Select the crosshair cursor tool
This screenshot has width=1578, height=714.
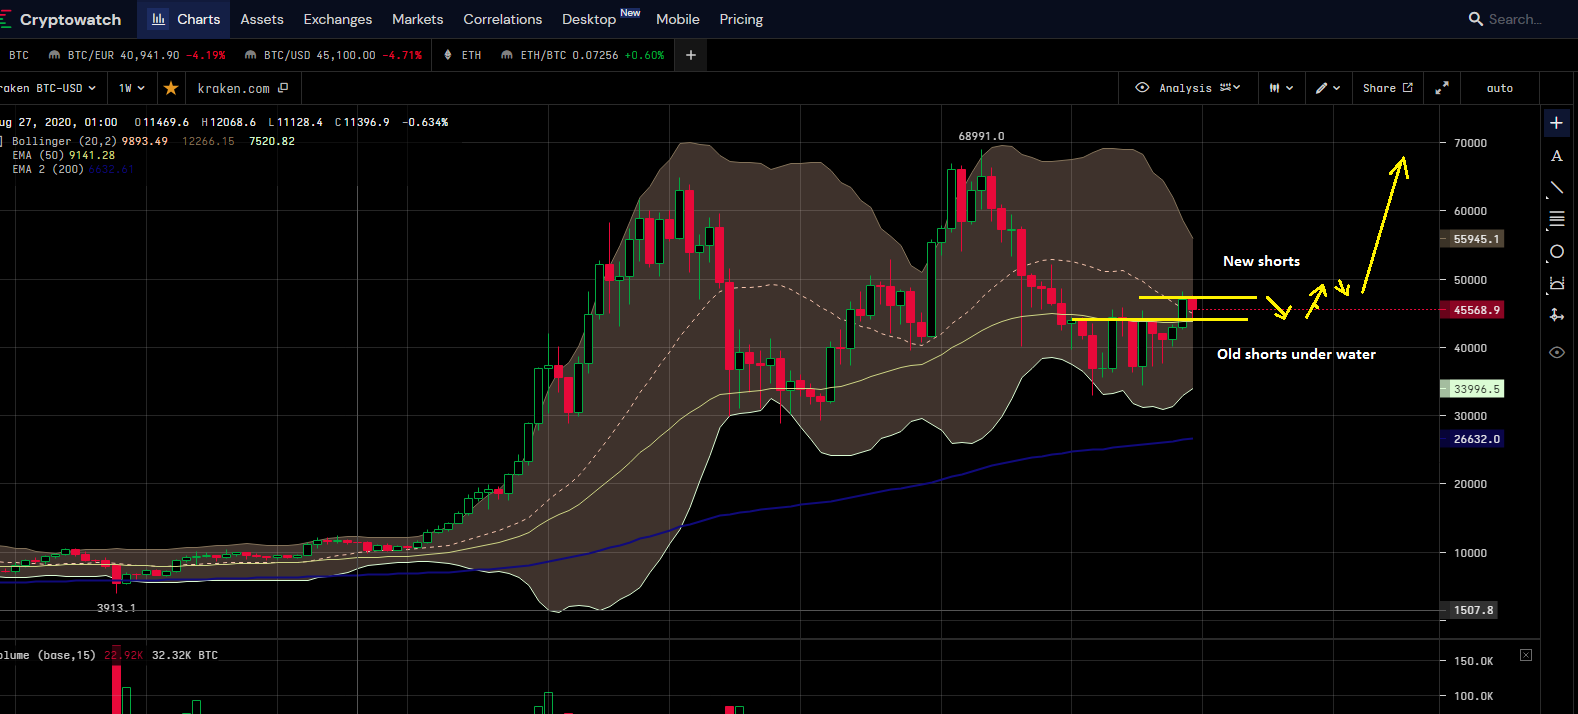pyautogui.click(x=1556, y=123)
